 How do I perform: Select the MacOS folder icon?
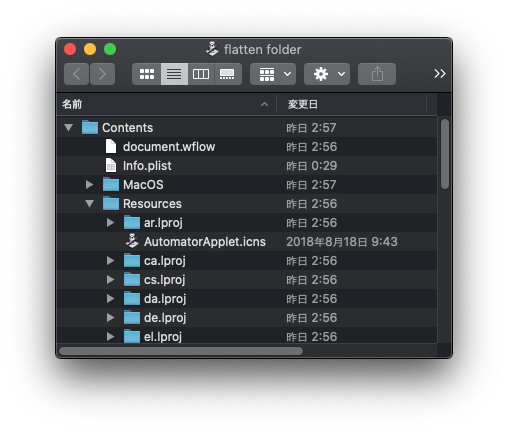pyautogui.click(x=111, y=184)
